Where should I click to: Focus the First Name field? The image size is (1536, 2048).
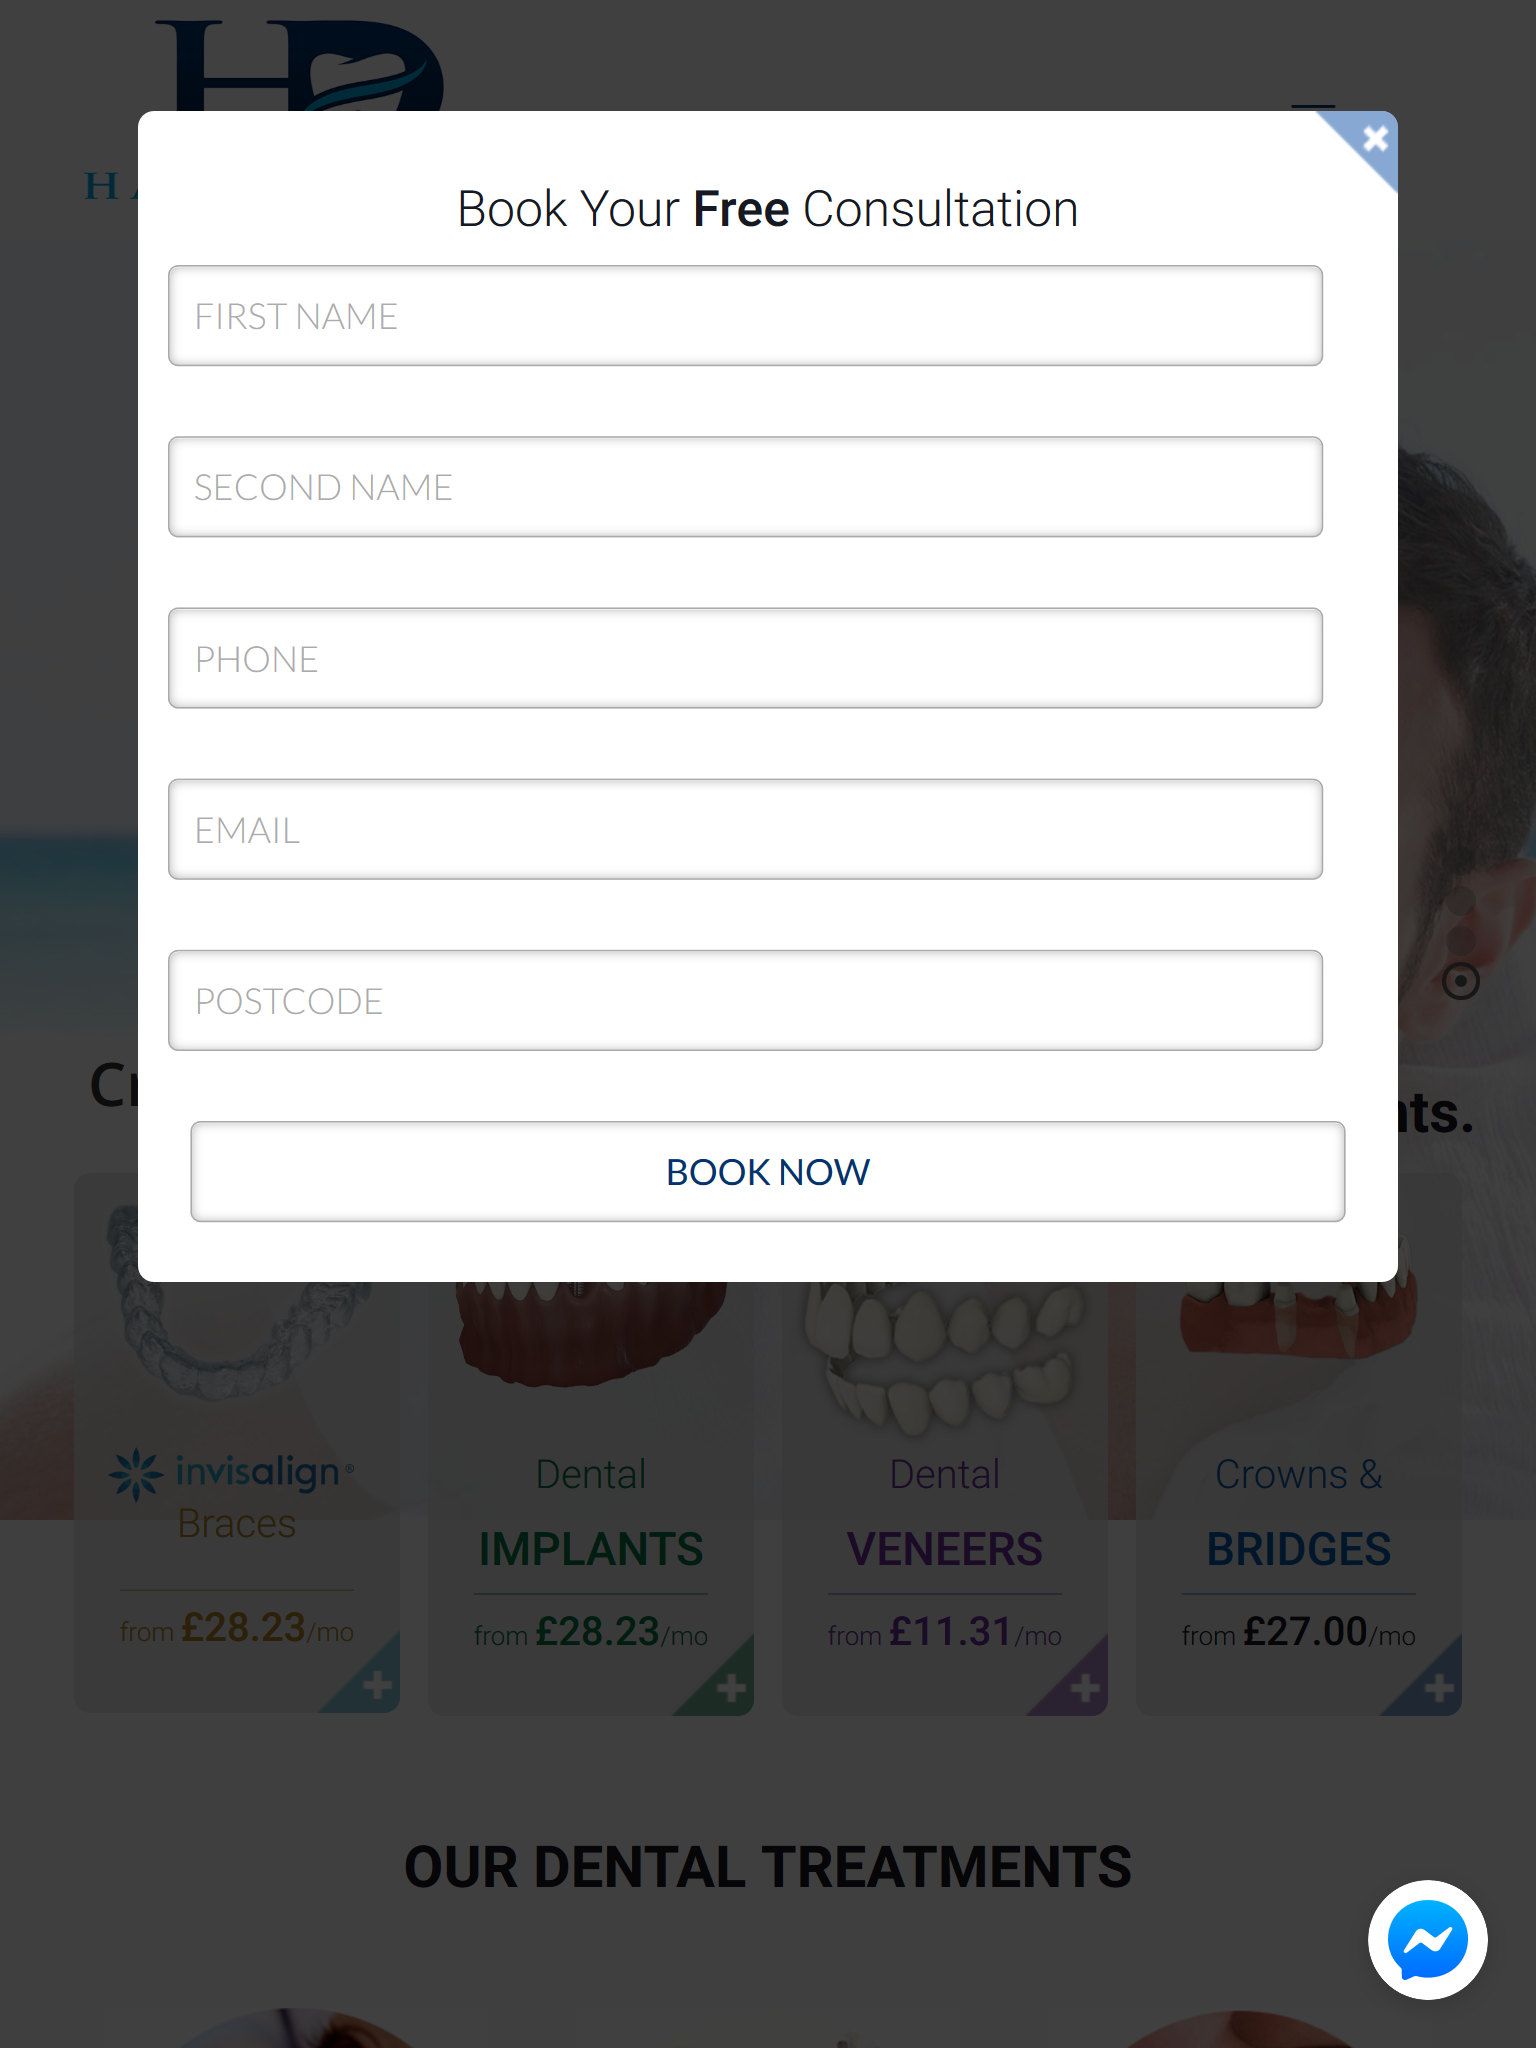[x=745, y=316]
